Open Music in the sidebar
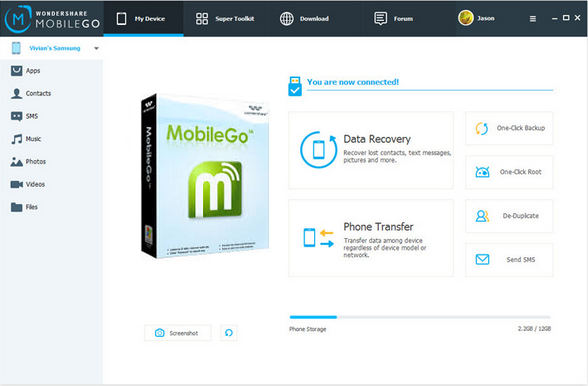588x386 pixels. tap(51, 139)
